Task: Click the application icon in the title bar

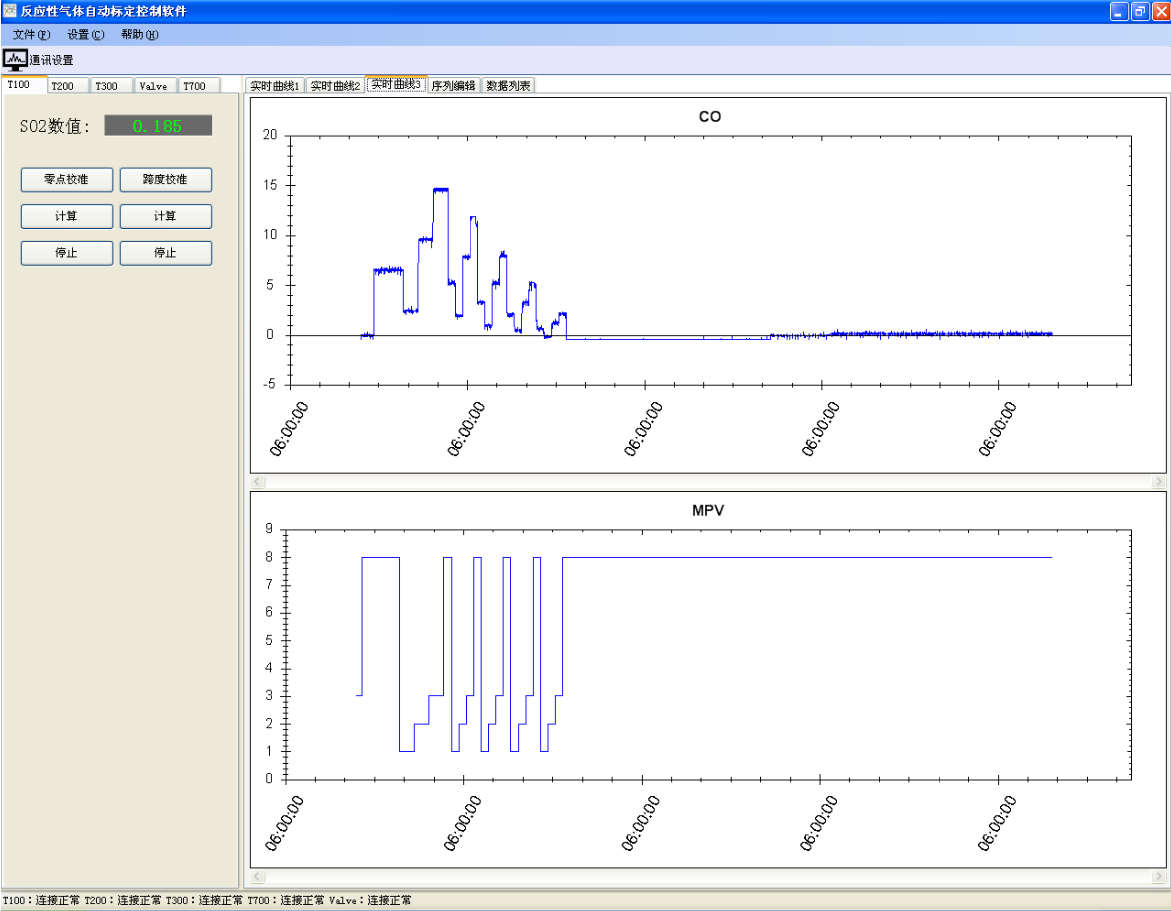Action: click(10, 11)
